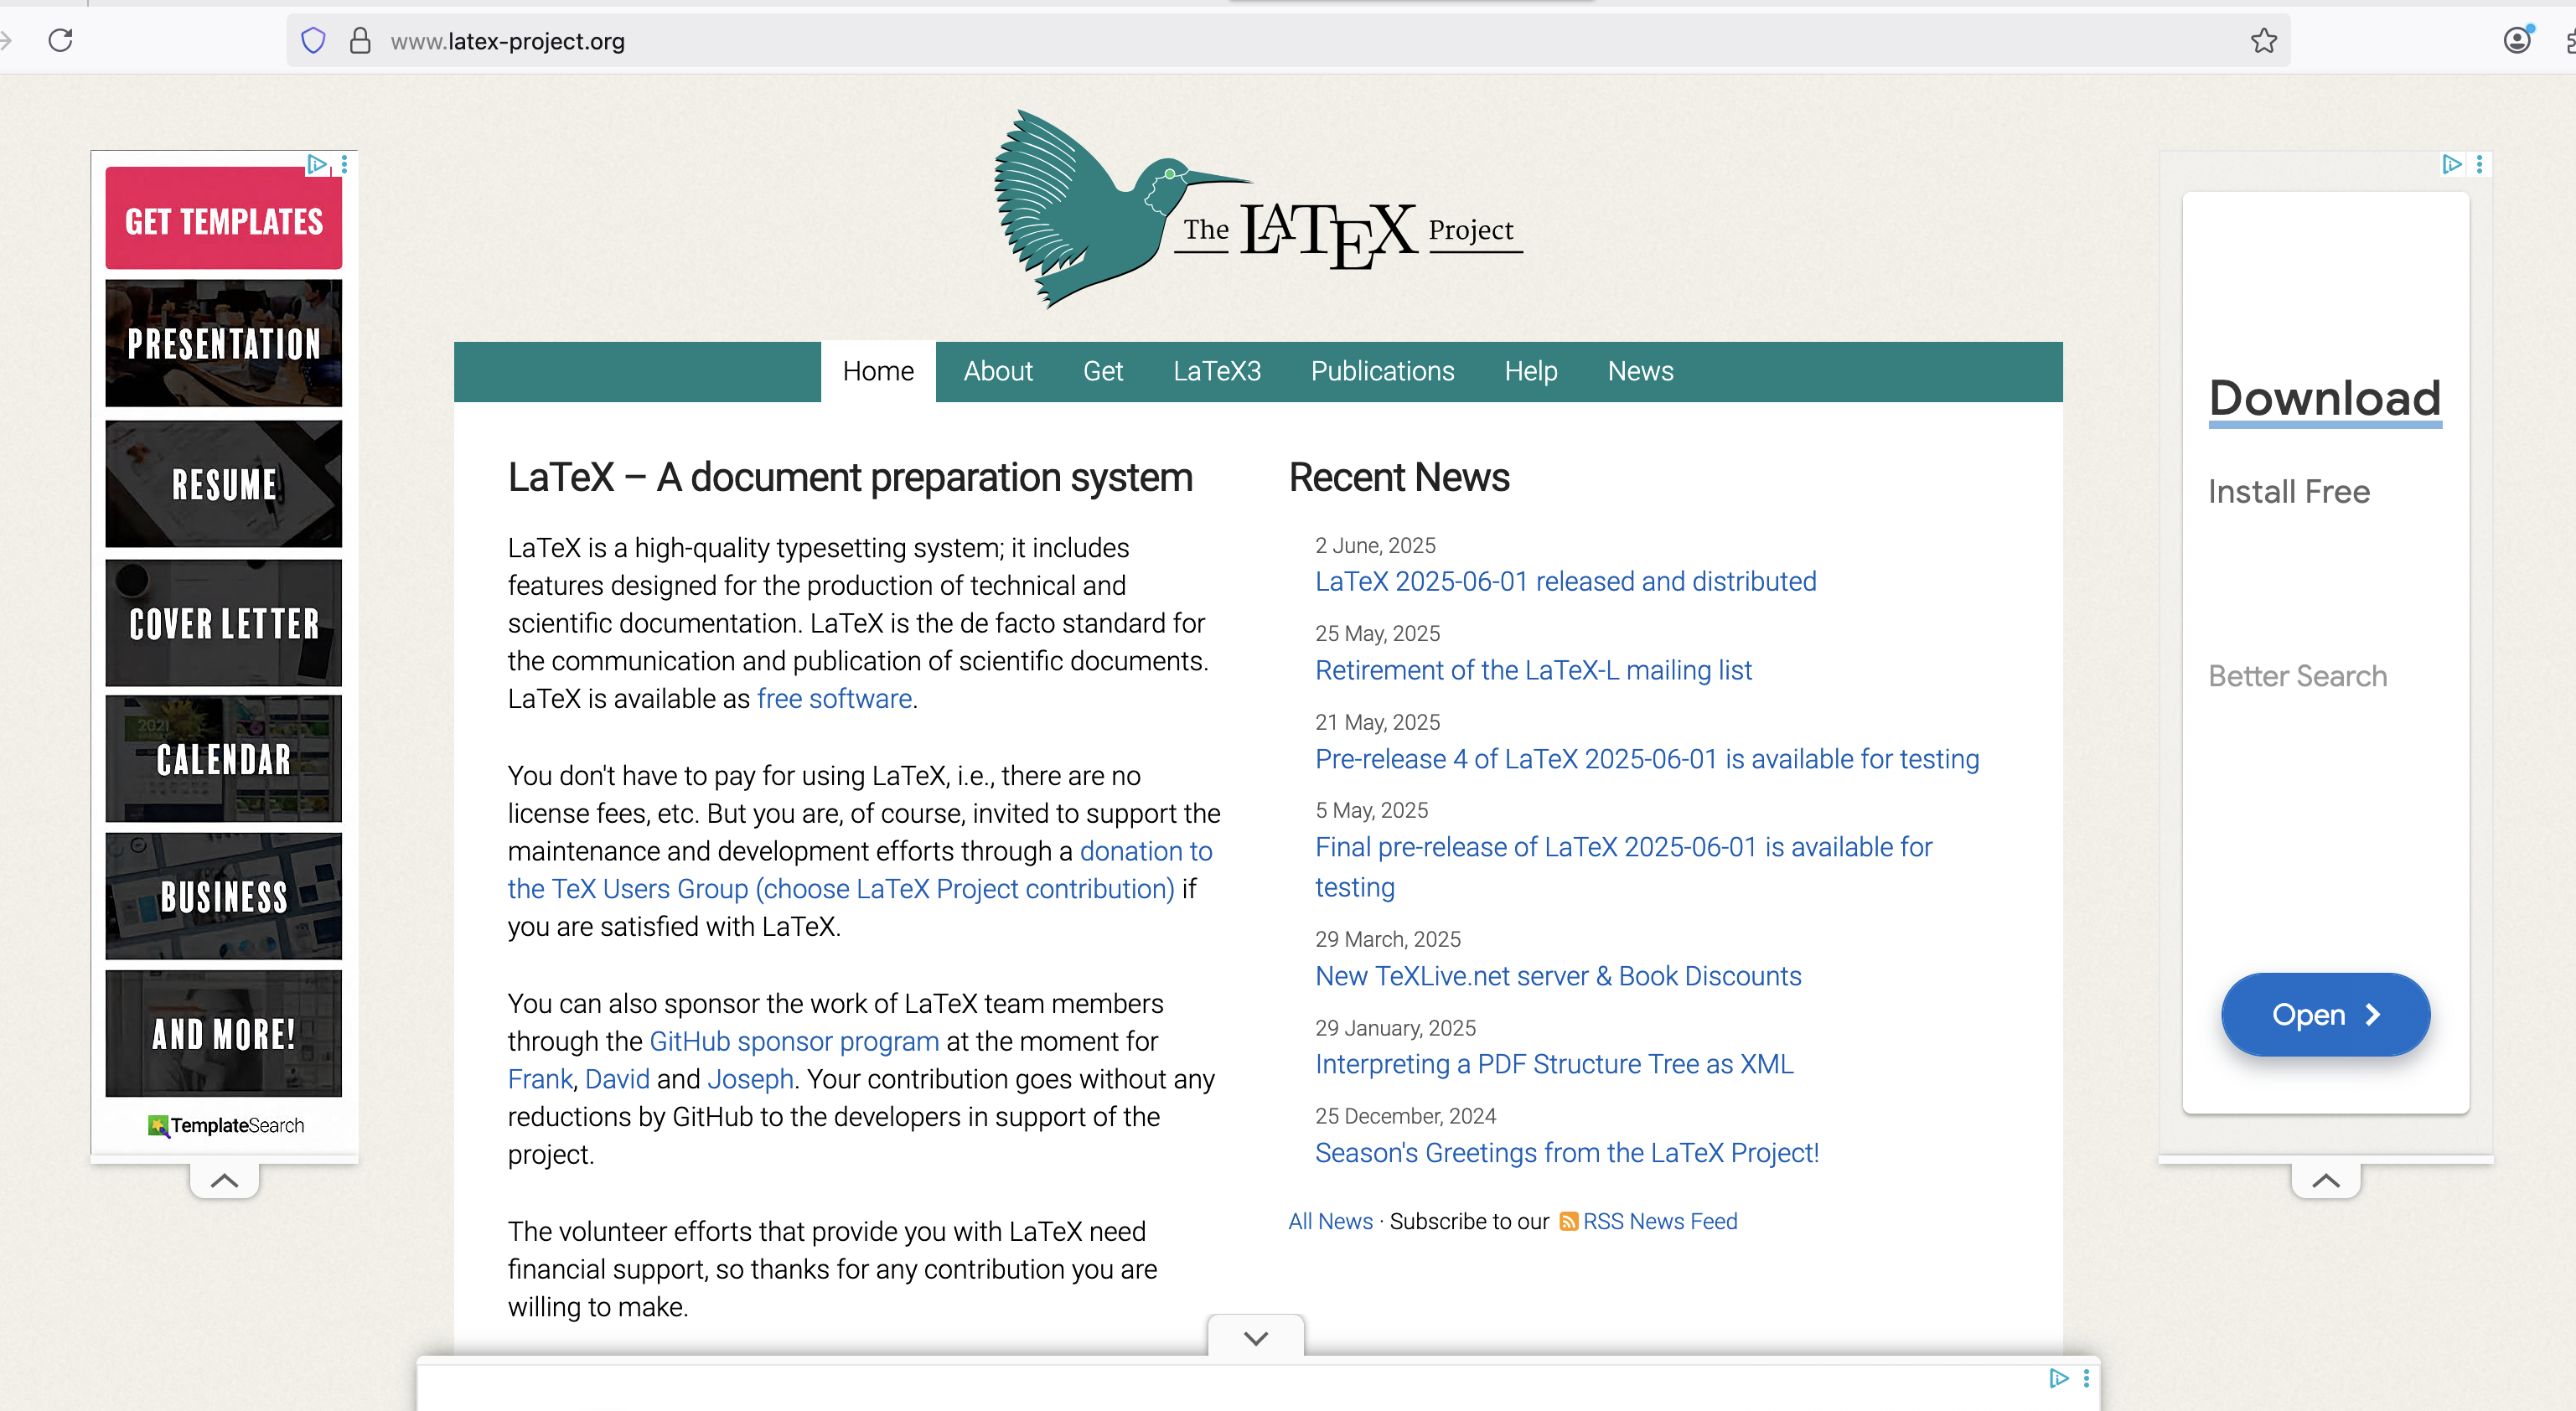
Task: View site security info via padlock icon
Action: [360, 40]
